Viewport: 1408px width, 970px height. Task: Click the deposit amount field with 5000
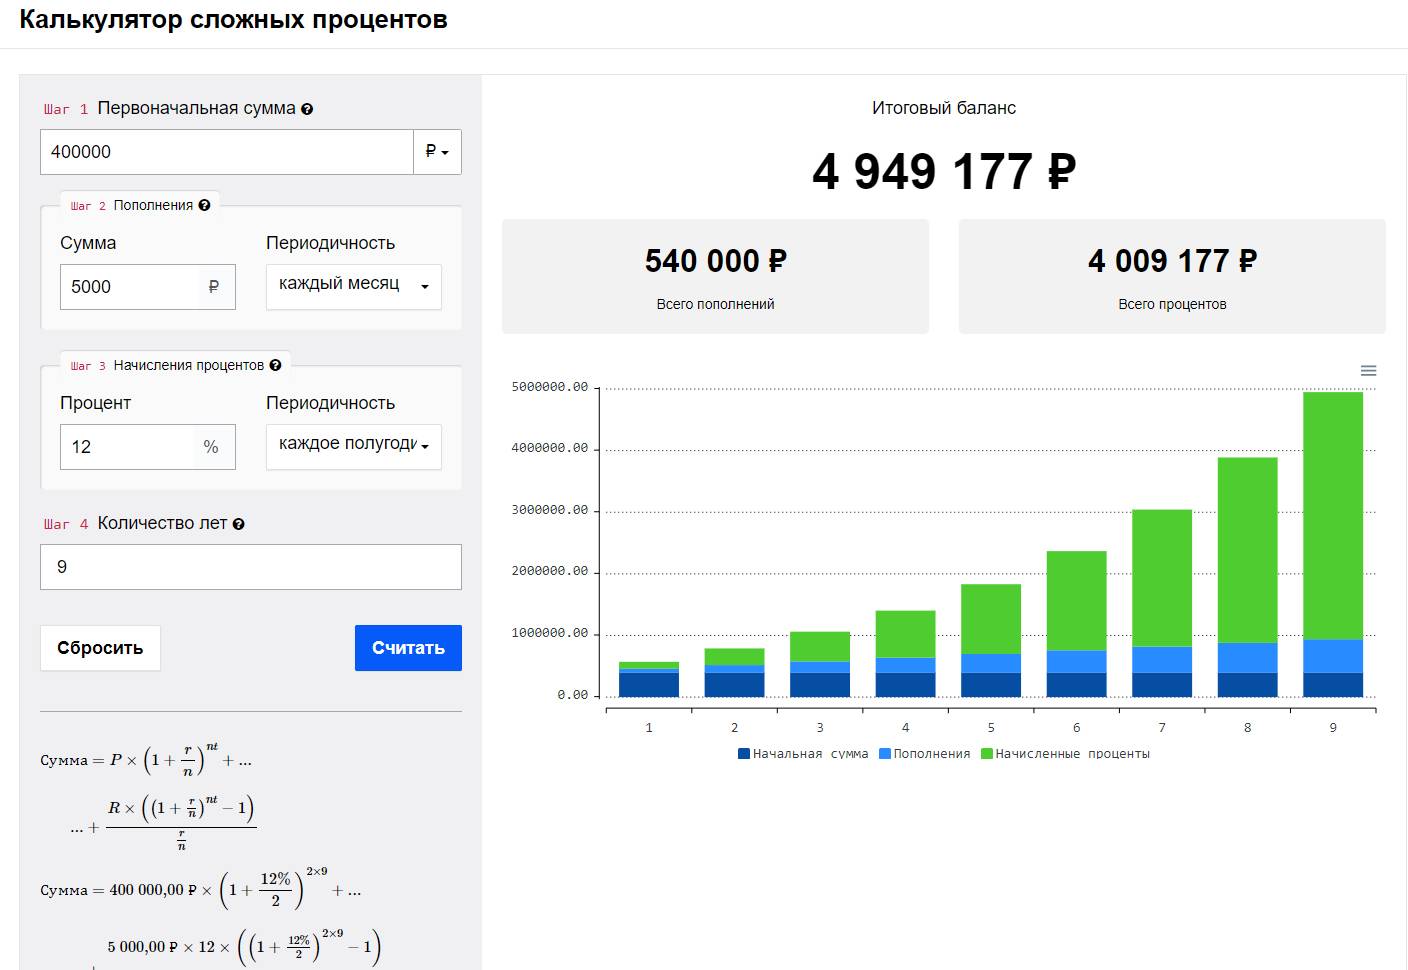[130, 287]
